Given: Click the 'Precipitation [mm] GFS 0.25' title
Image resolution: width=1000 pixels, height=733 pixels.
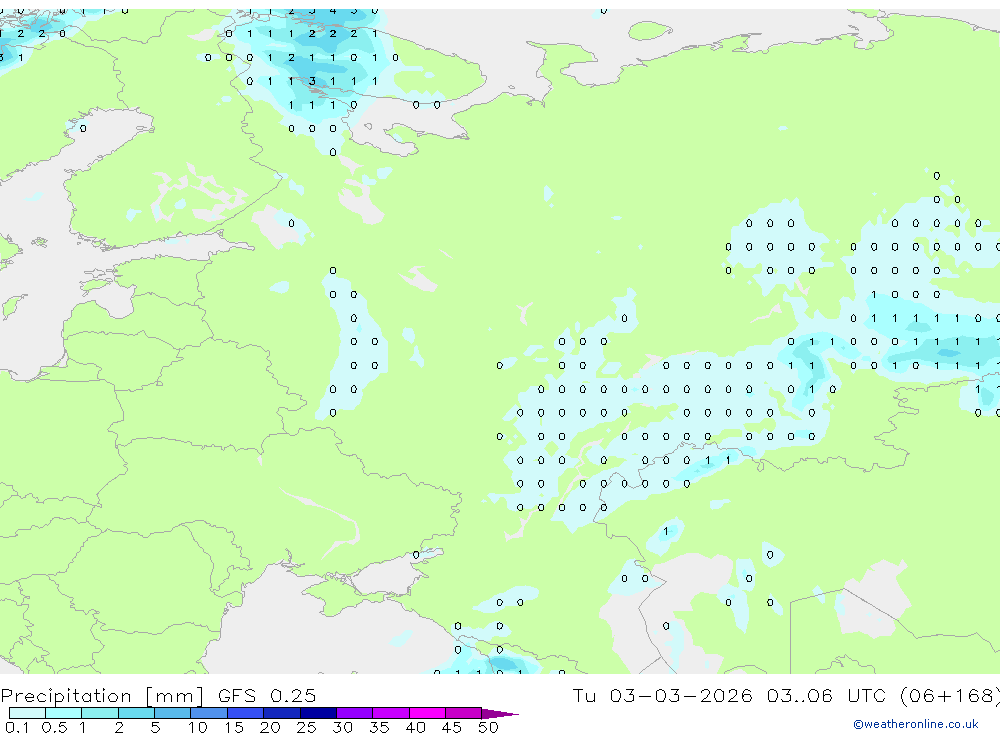Looking at the screenshot, I should pyautogui.click(x=158, y=695).
